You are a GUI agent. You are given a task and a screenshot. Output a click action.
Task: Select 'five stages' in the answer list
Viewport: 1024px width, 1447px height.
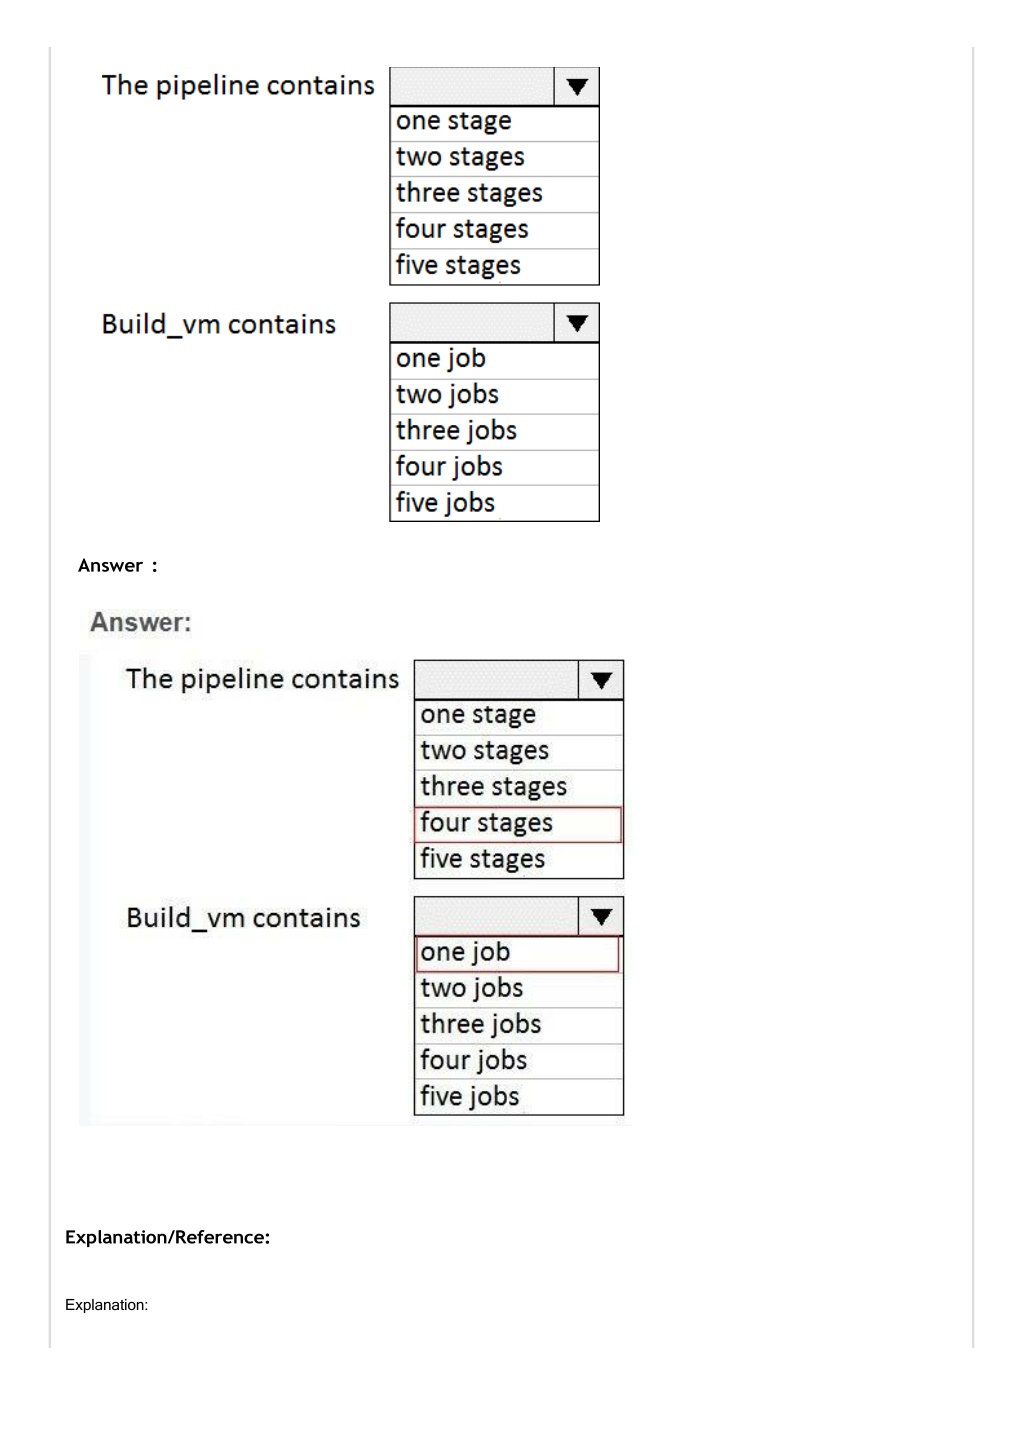(518, 860)
